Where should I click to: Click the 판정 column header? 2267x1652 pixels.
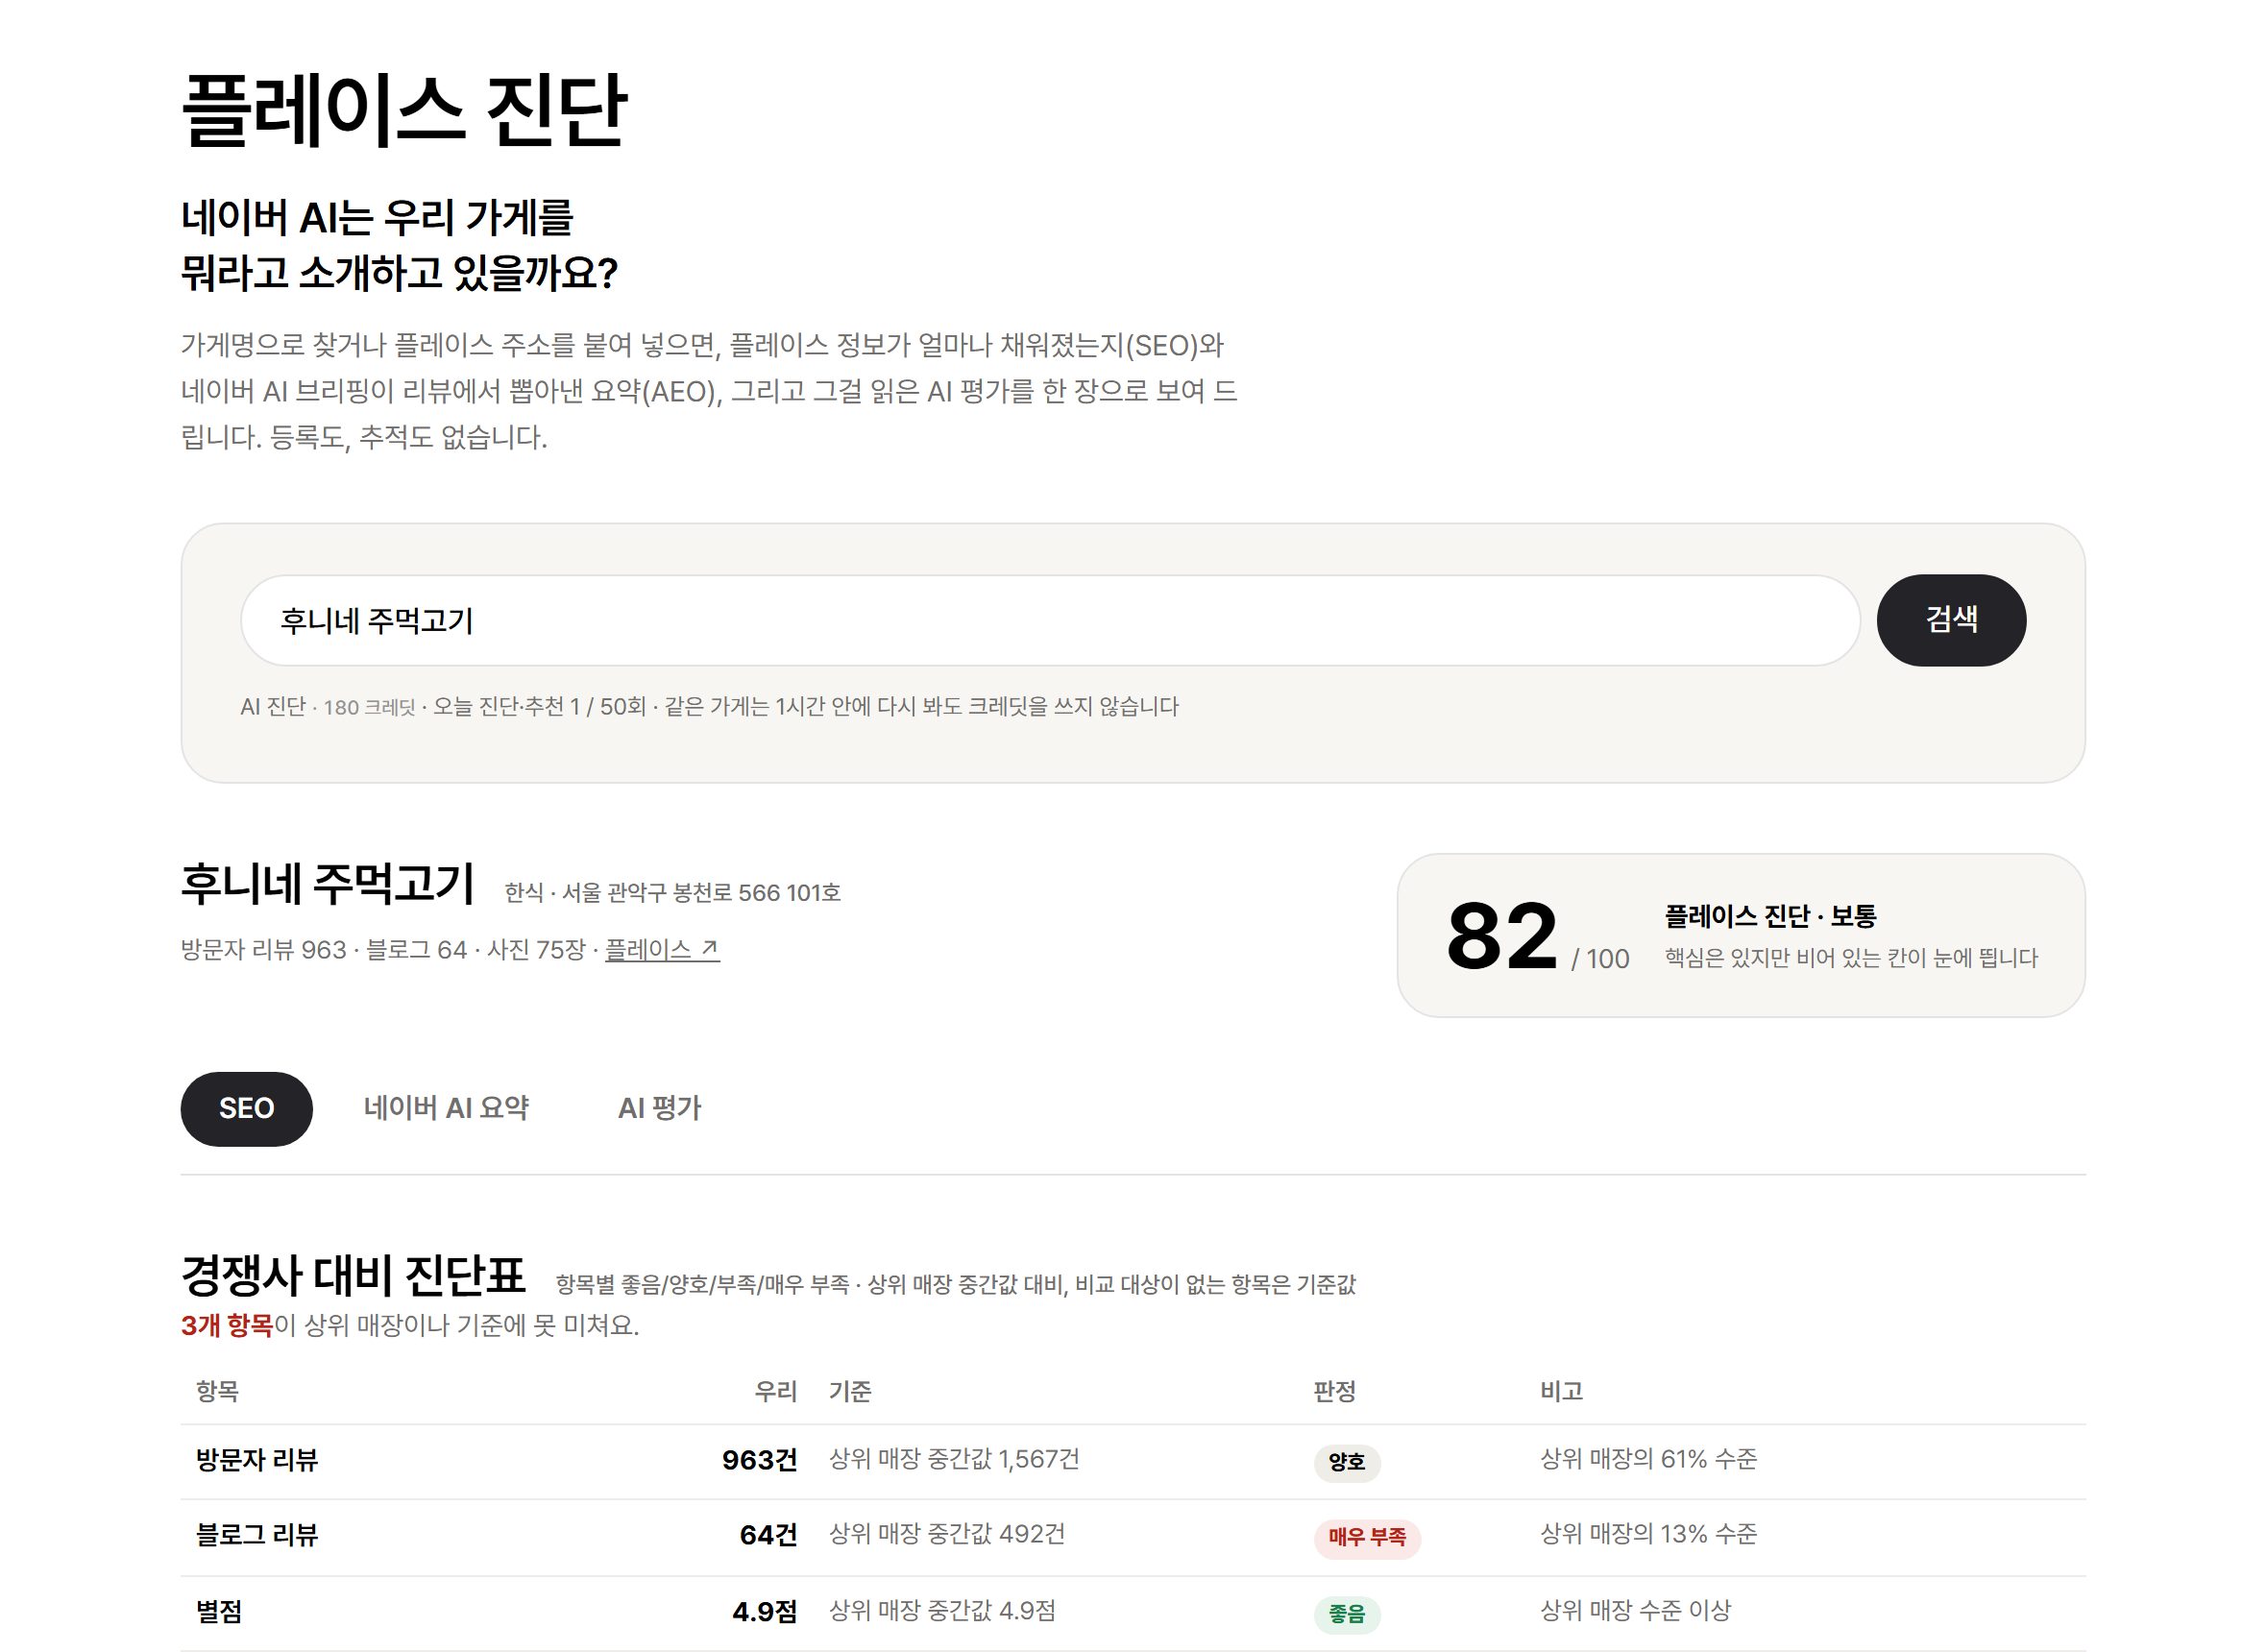(1334, 1391)
